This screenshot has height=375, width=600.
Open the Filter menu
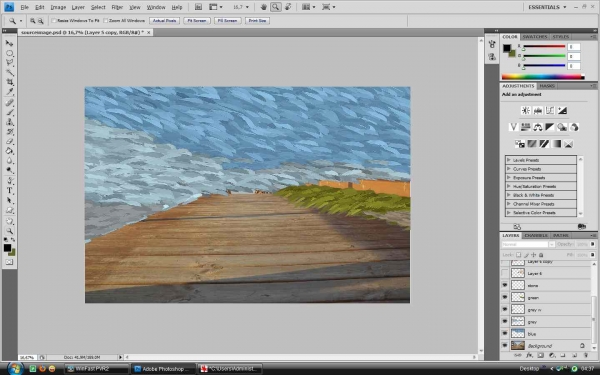point(117,7)
